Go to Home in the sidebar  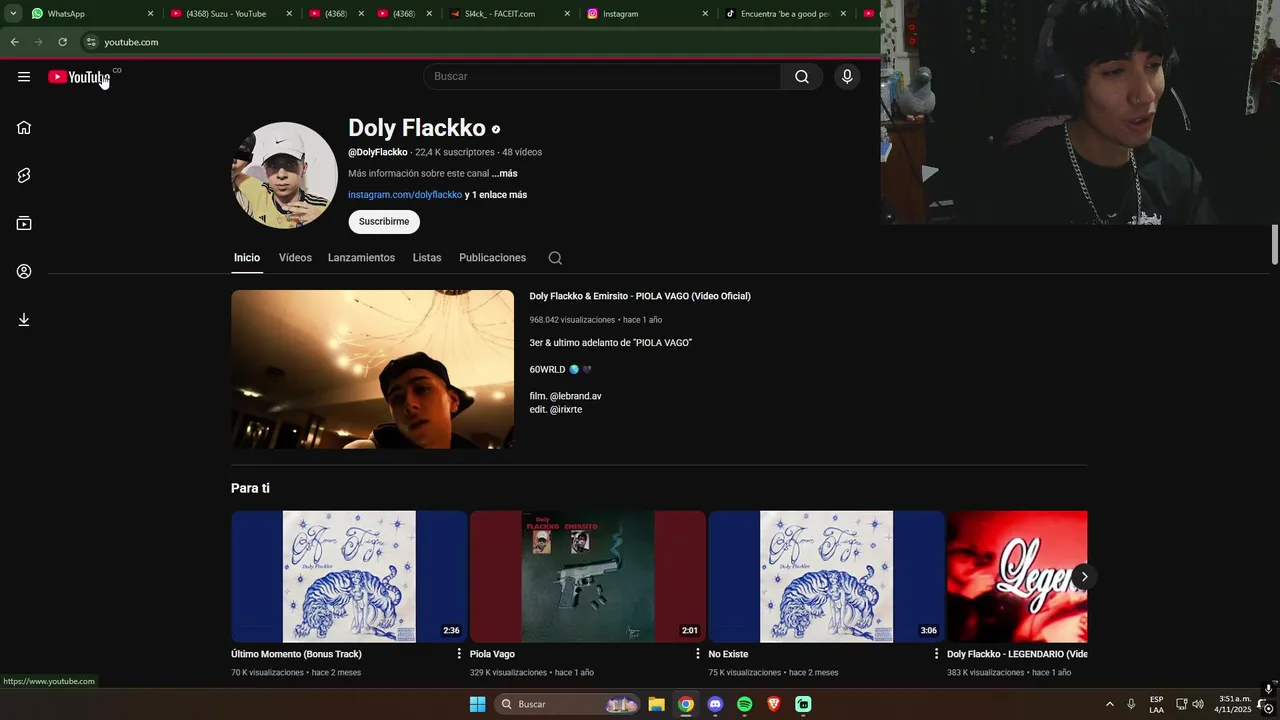[24, 127]
